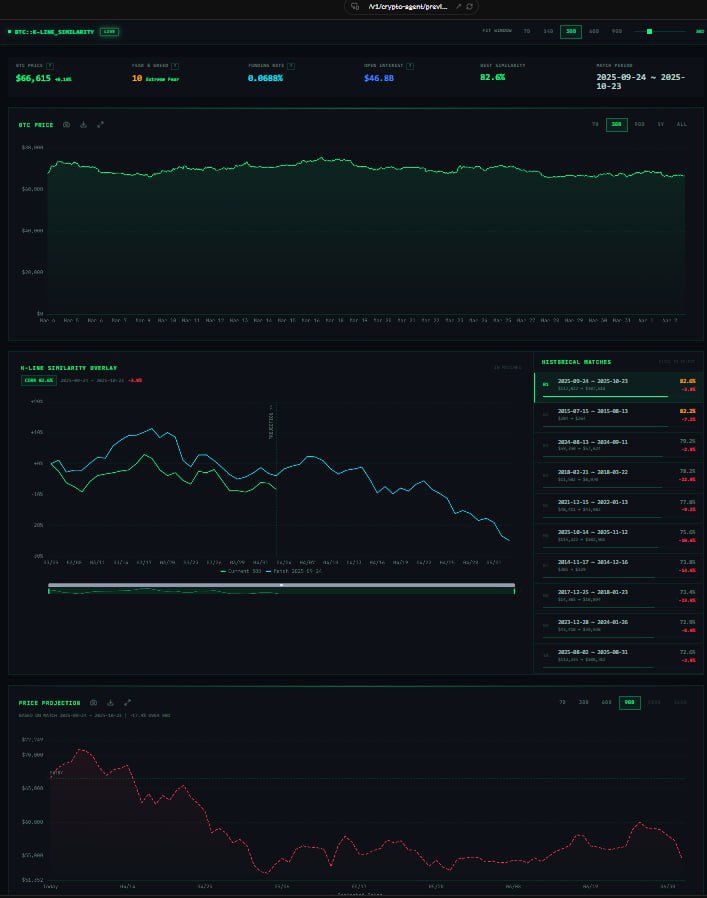Set fit window to 7D

tap(527, 31)
